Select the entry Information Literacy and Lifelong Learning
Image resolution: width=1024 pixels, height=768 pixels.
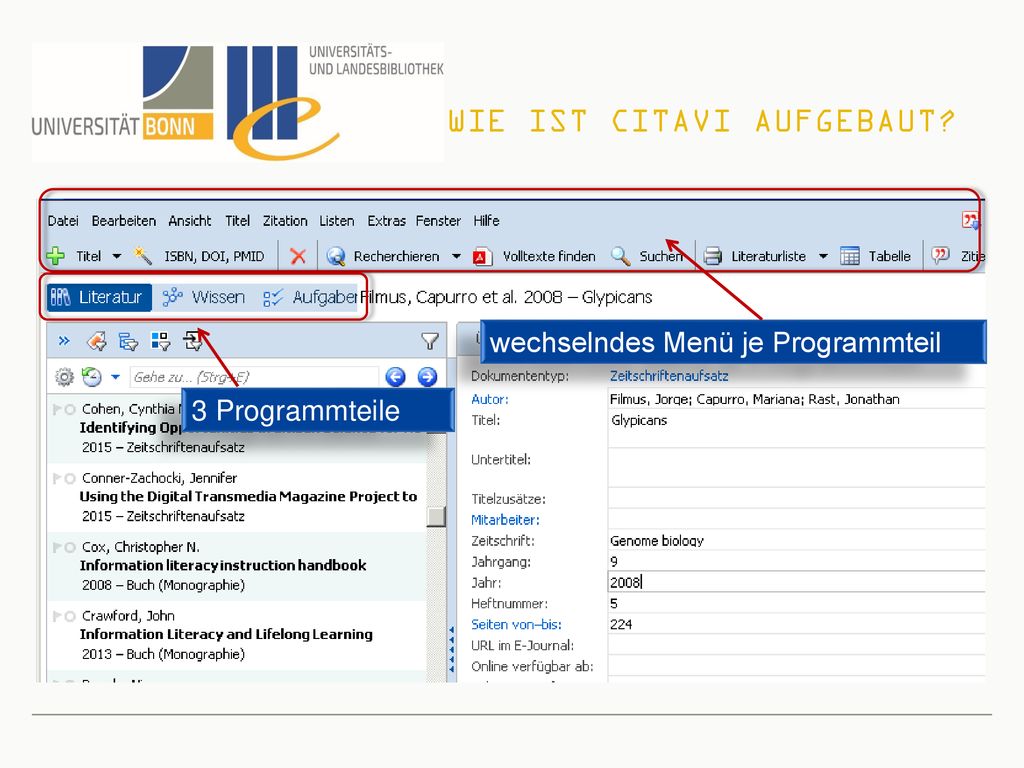(236, 635)
